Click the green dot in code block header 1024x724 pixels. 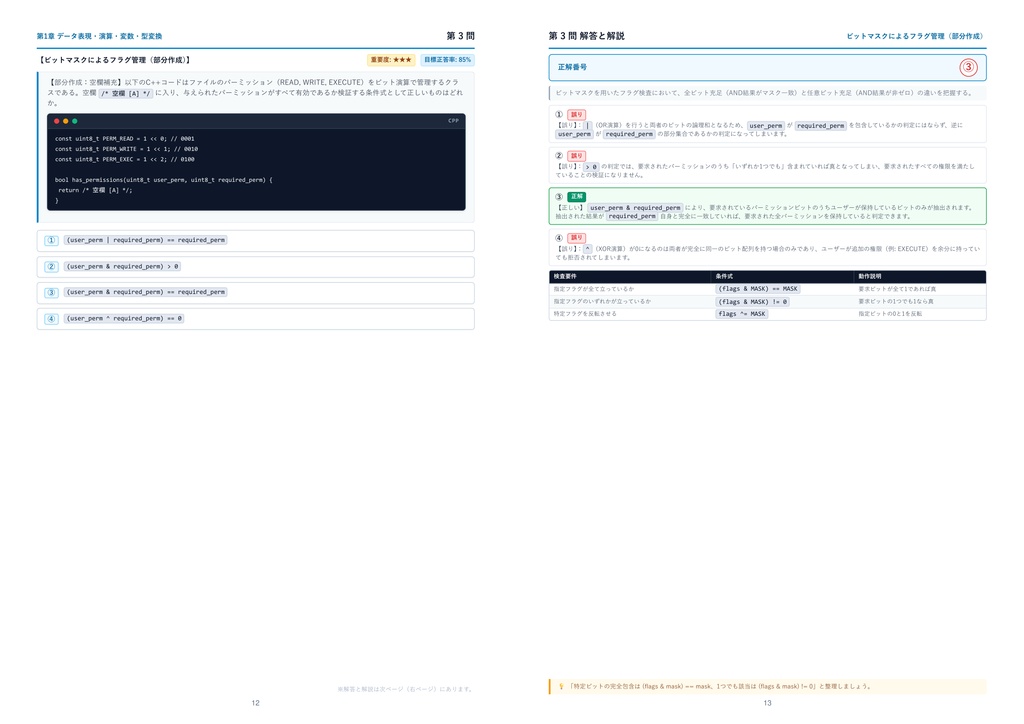click(x=74, y=121)
